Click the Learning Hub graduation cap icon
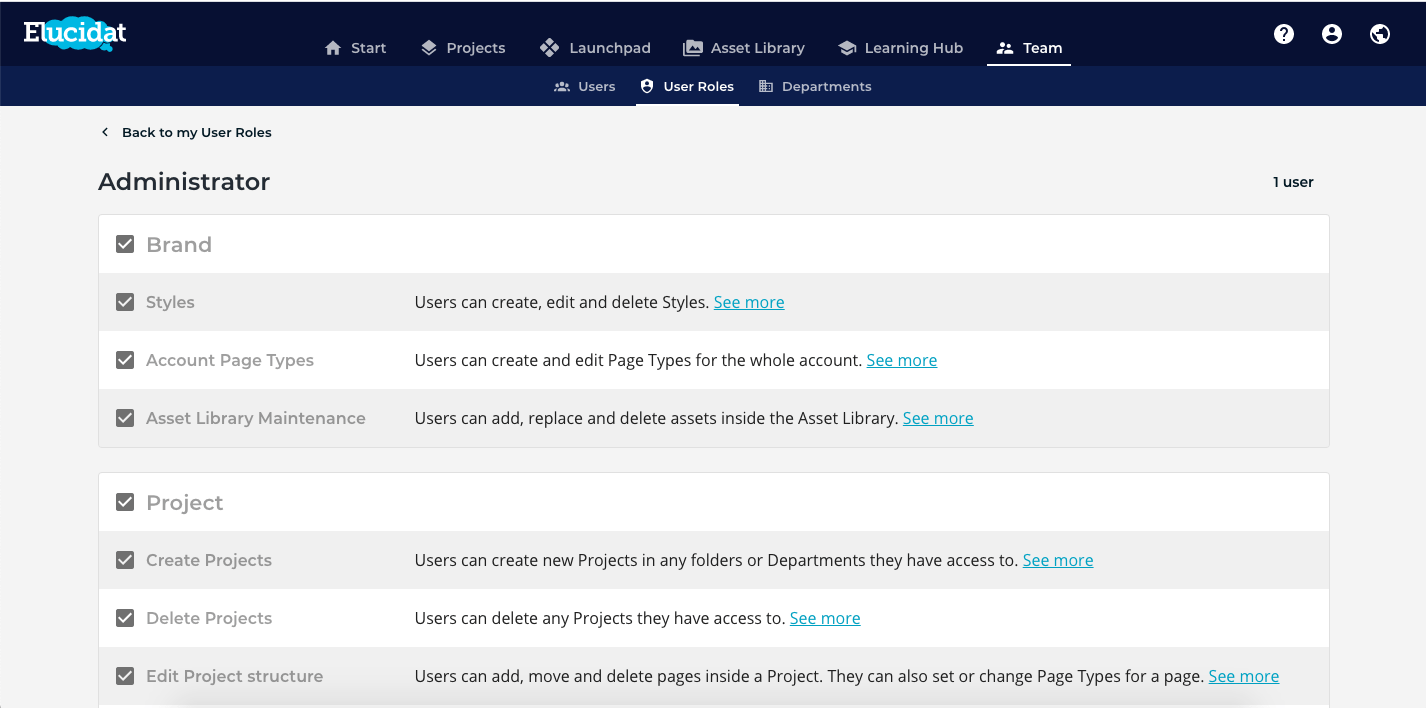 click(847, 48)
